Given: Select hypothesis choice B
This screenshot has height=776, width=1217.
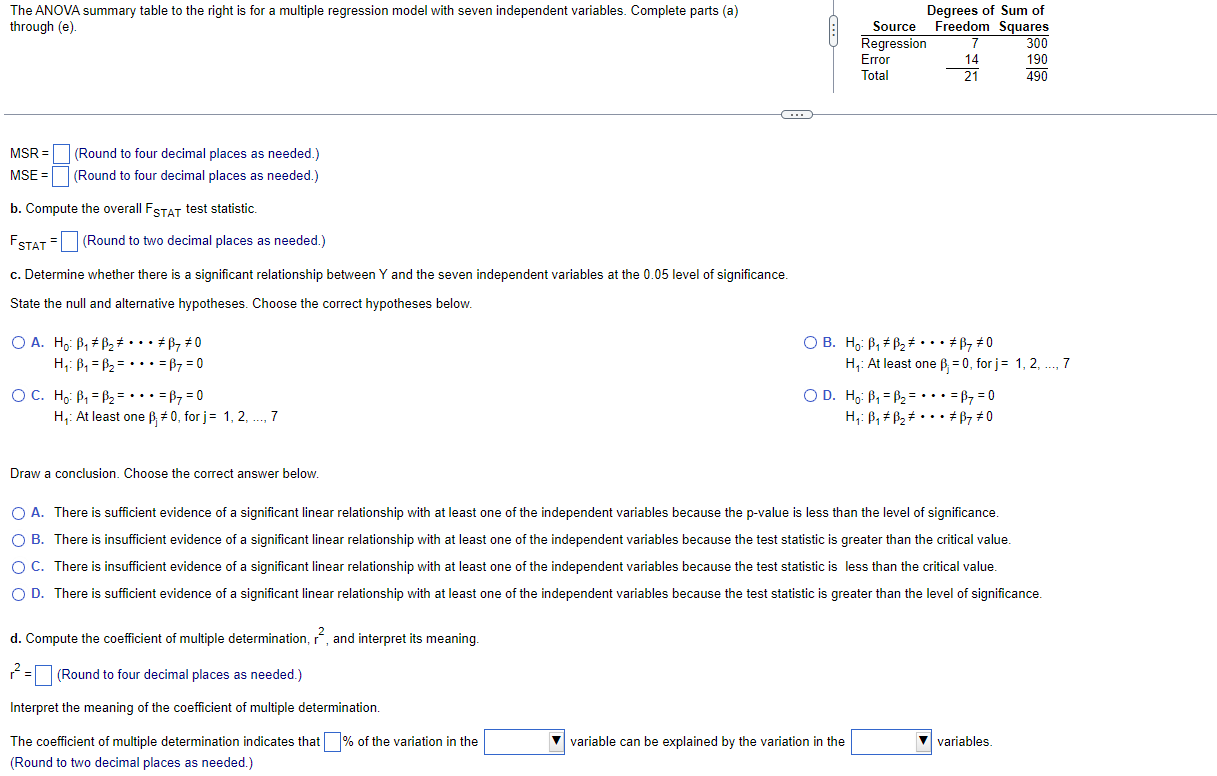Looking at the screenshot, I should point(808,342).
